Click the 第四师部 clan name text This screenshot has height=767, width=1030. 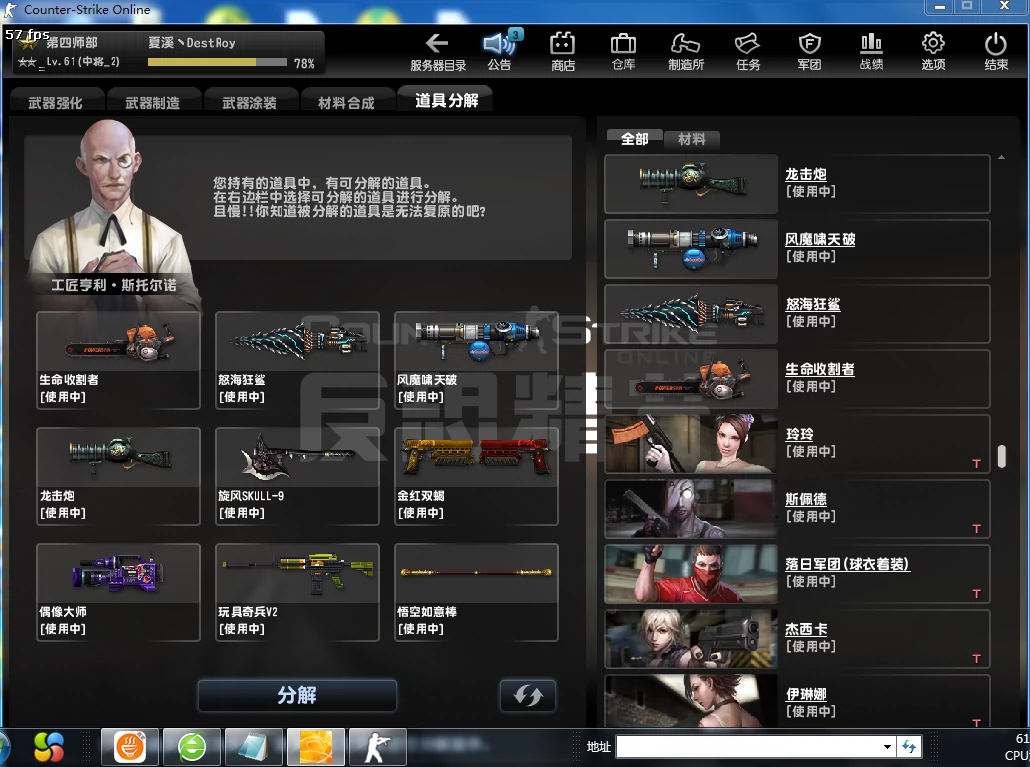[x=72, y=43]
